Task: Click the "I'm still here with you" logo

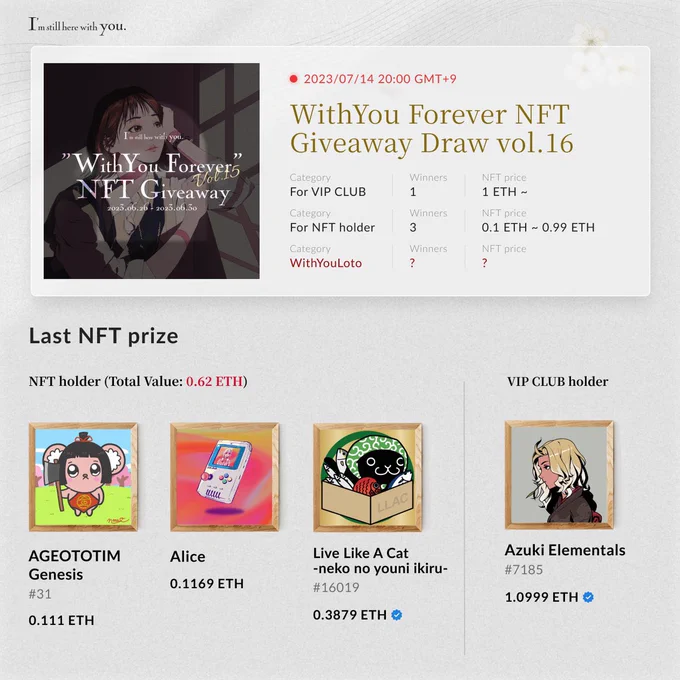Action: [77, 26]
